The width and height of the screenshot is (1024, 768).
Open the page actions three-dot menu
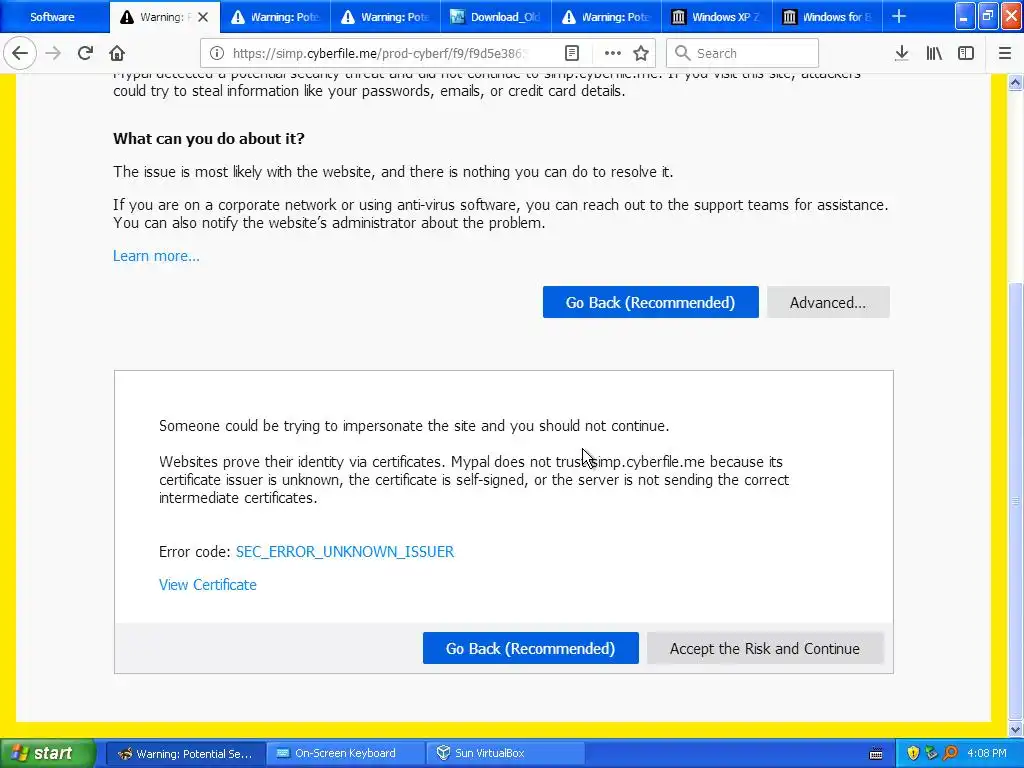click(613, 53)
